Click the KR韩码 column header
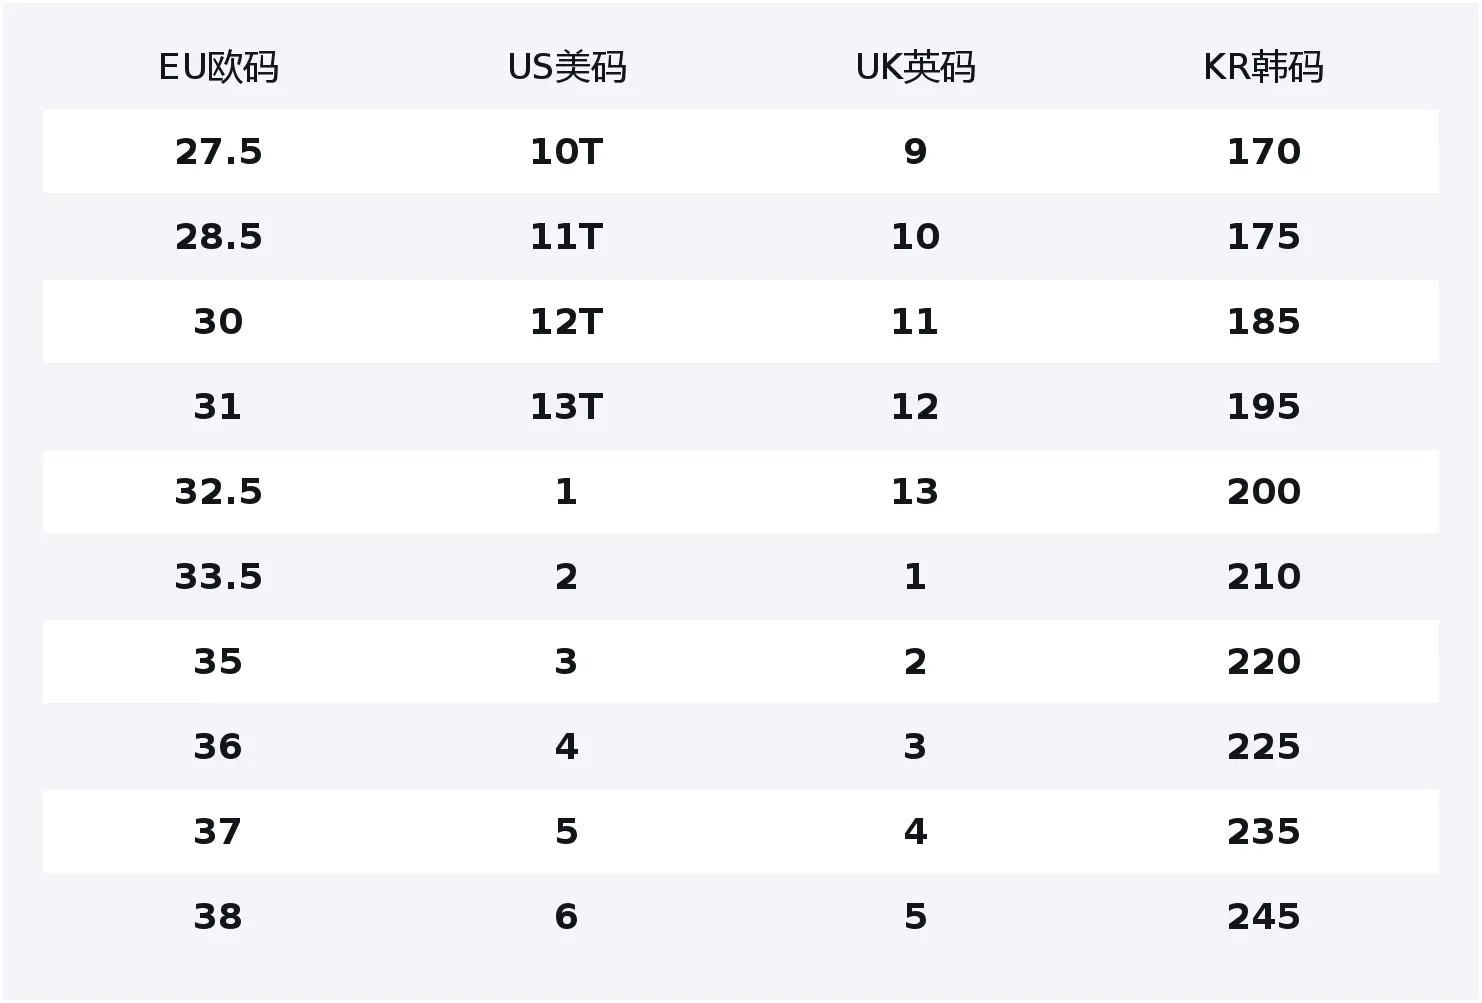This screenshot has width=1482, height=1003. (x=1263, y=67)
